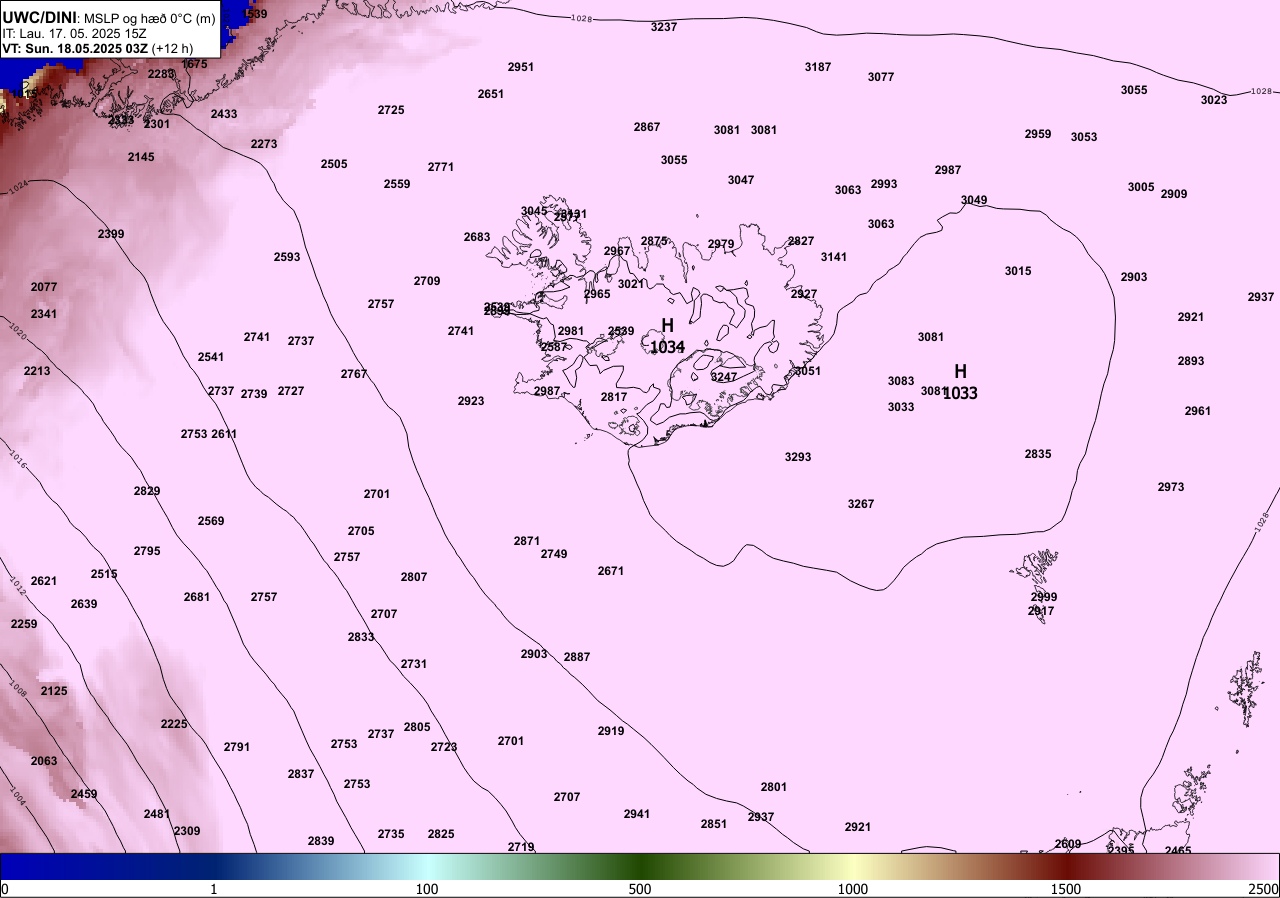
Task: Click the 2801 height value
Action: 774,787
